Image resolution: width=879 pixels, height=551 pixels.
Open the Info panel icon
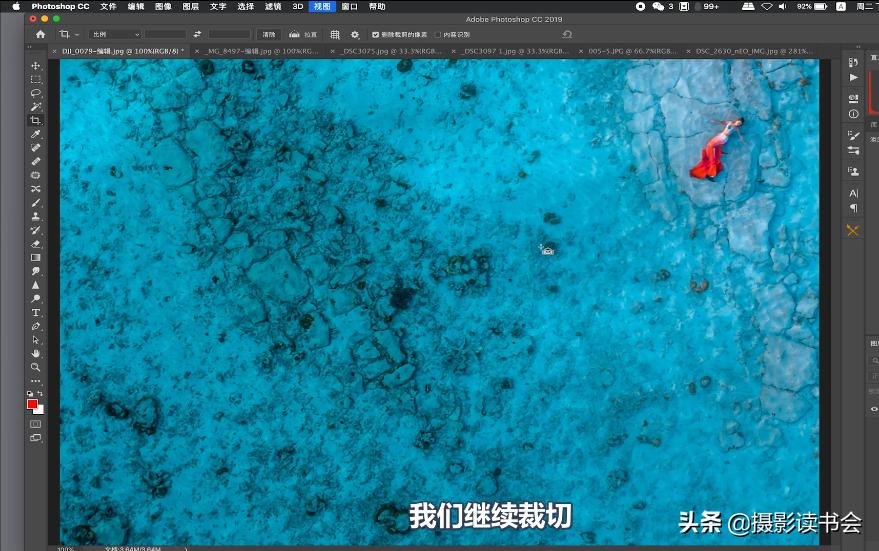[853, 114]
